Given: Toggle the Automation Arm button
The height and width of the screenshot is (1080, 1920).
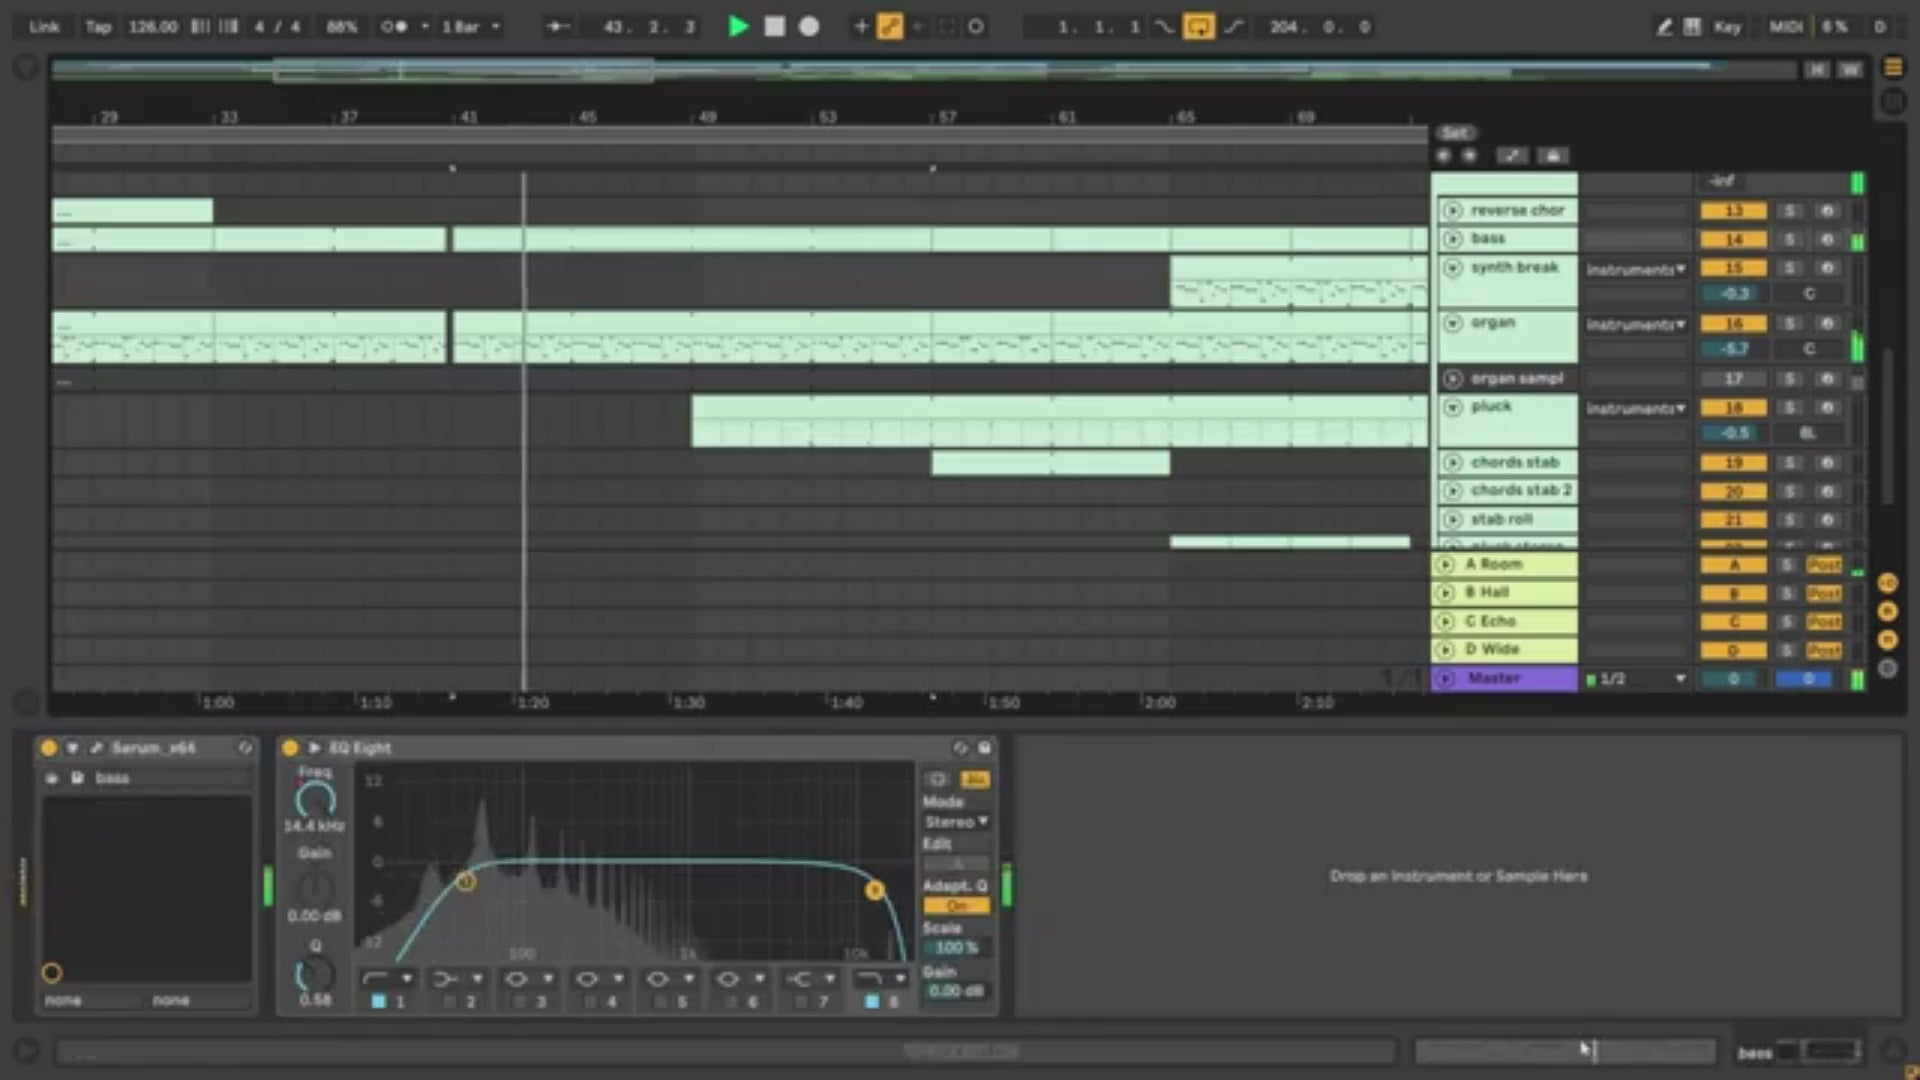Looking at the screenshot, I should pyautogui.click(x=890, y=27).
